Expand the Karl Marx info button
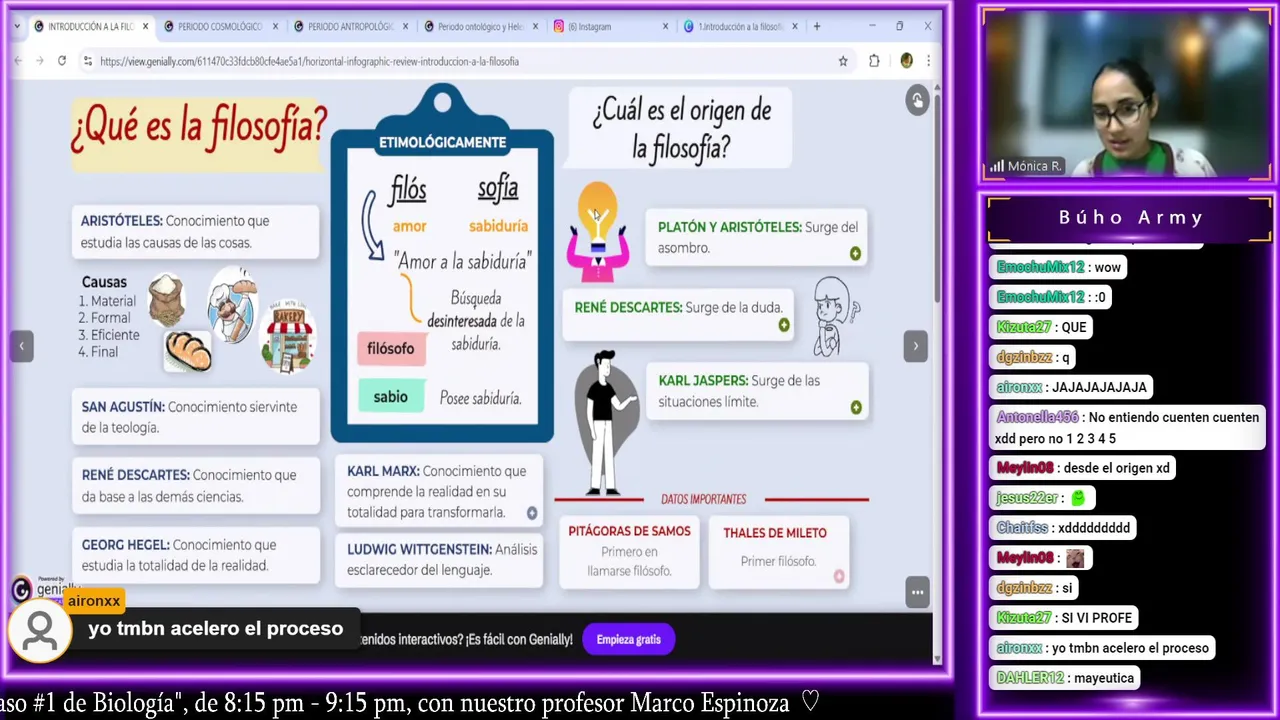1280x720 pixels. (x=532, y=513)
